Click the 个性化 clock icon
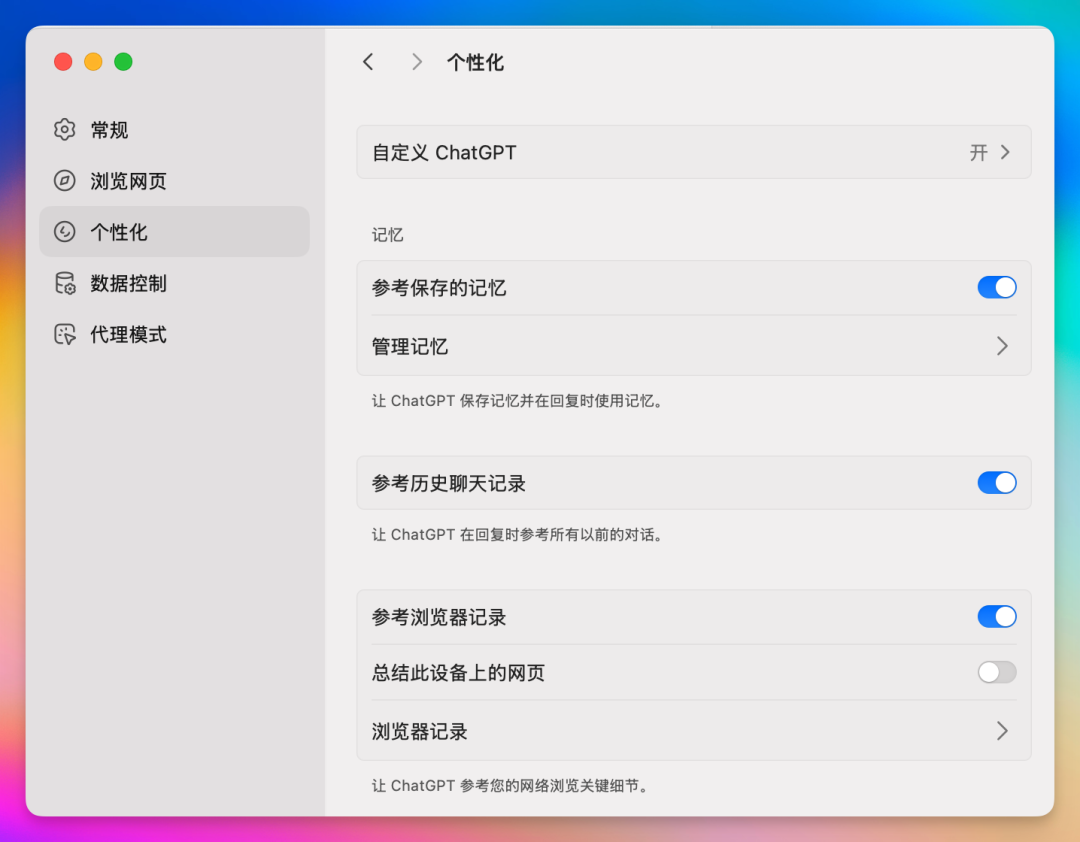Image resolution: width=1080 pixels, height=842 pixels. (63, 231)
